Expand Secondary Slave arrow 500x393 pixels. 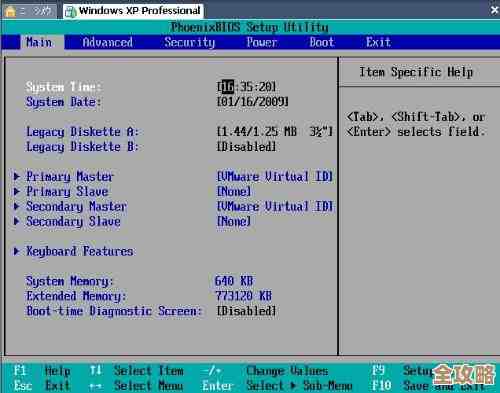coord(16,221)
